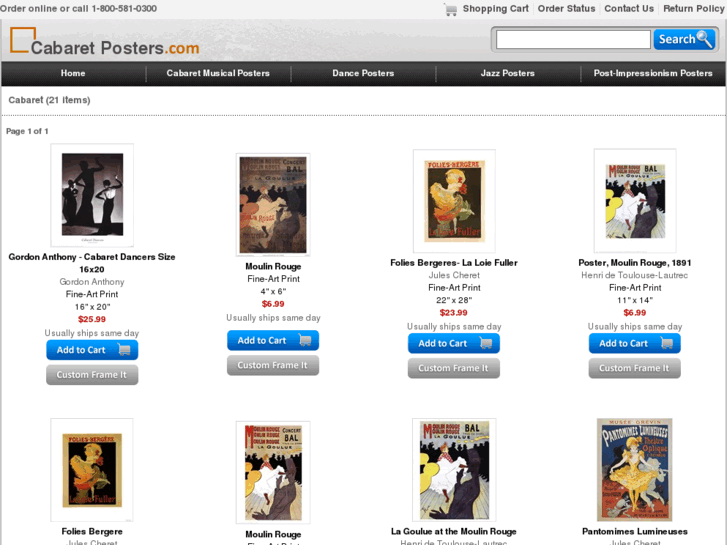Open the Order Status link
727x545 pixels.
point(566,9)
